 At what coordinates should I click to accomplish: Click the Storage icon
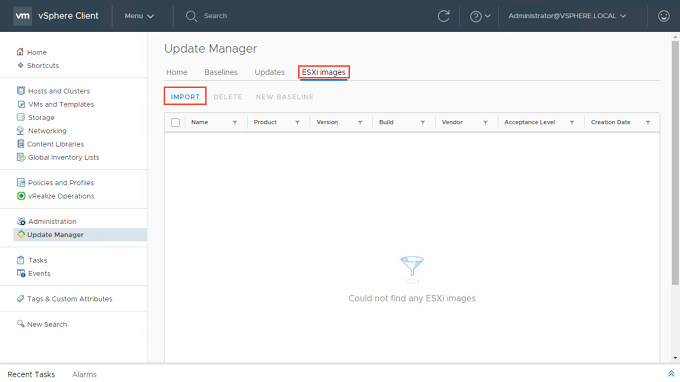pyautogui.click(x=21, y=117)
